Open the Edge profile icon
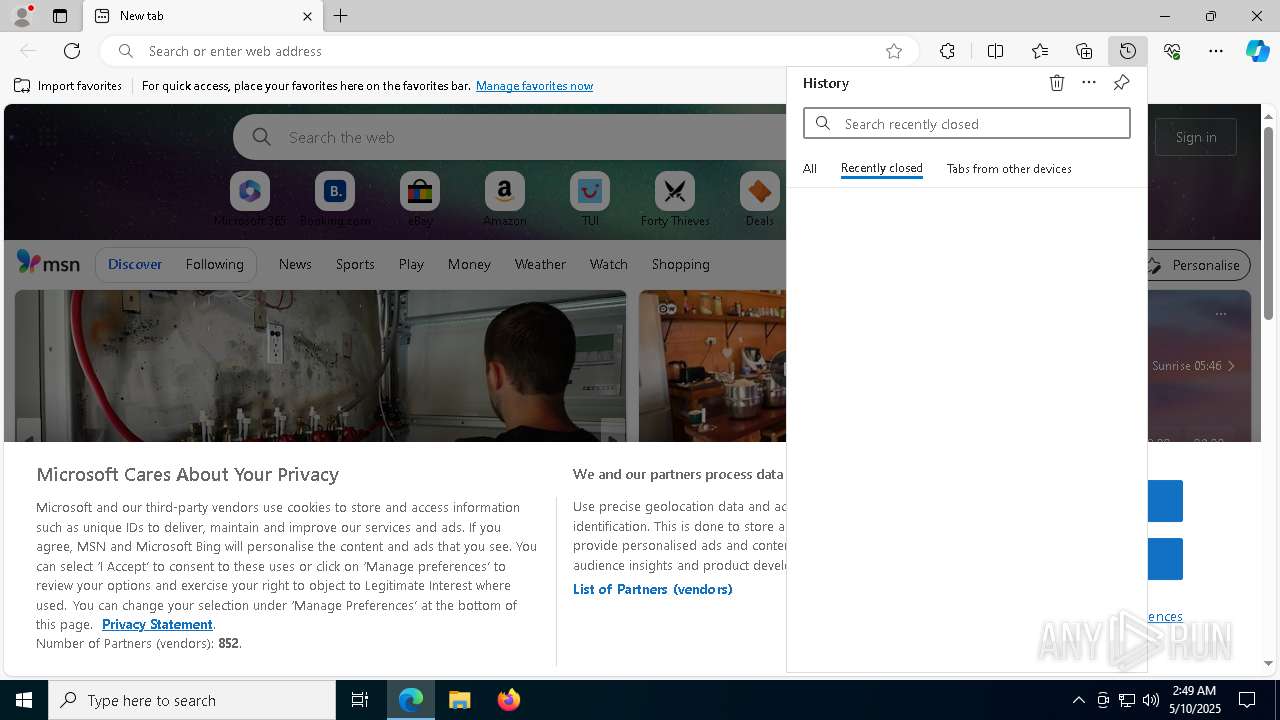Viewport: 1280px width, 720px height. pyautogui.click(x=21, y=16)
